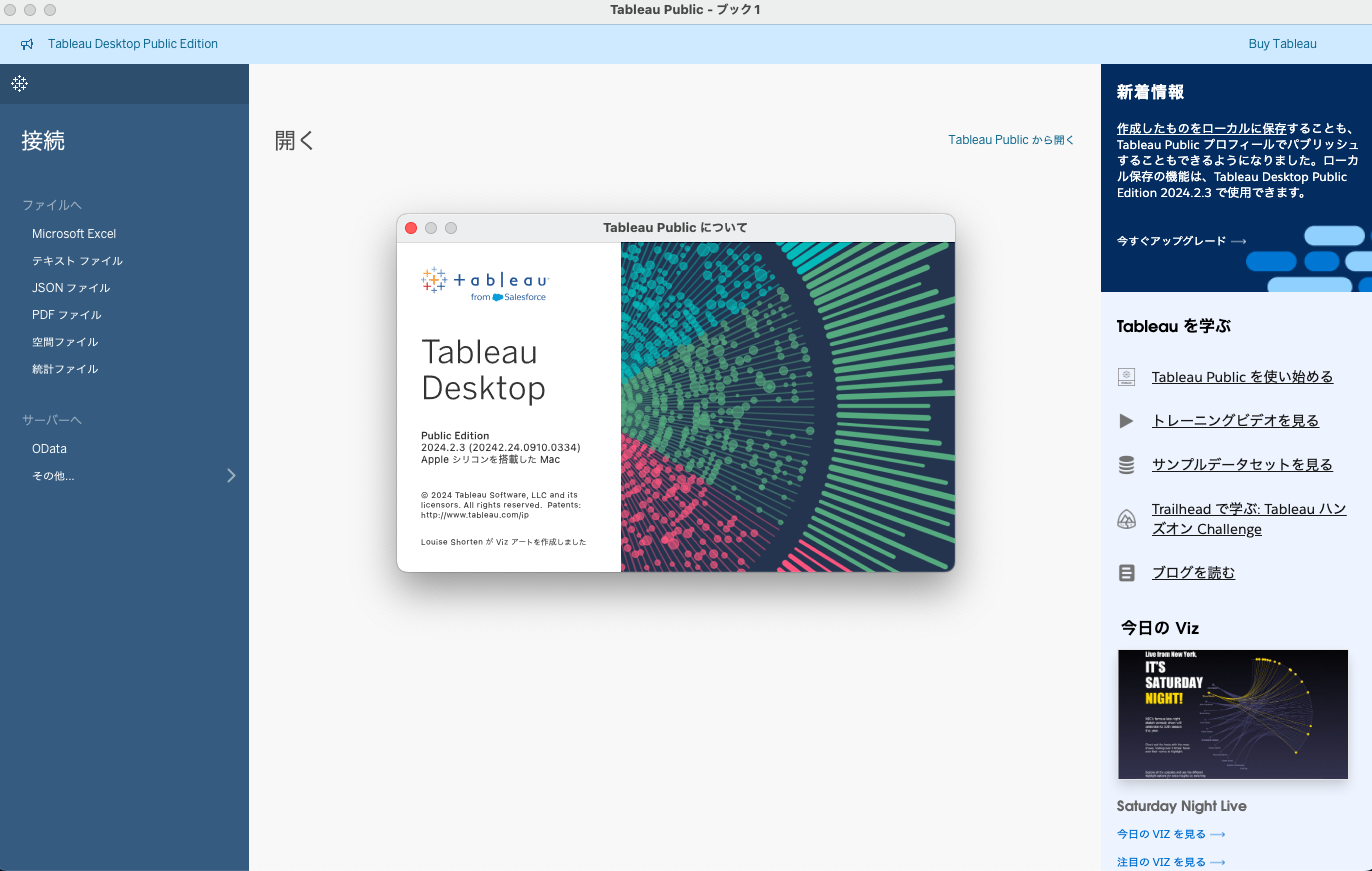Click the 新着情報 heading
The height and width of the screenshot is (871, 1372).
(1150, 92)
